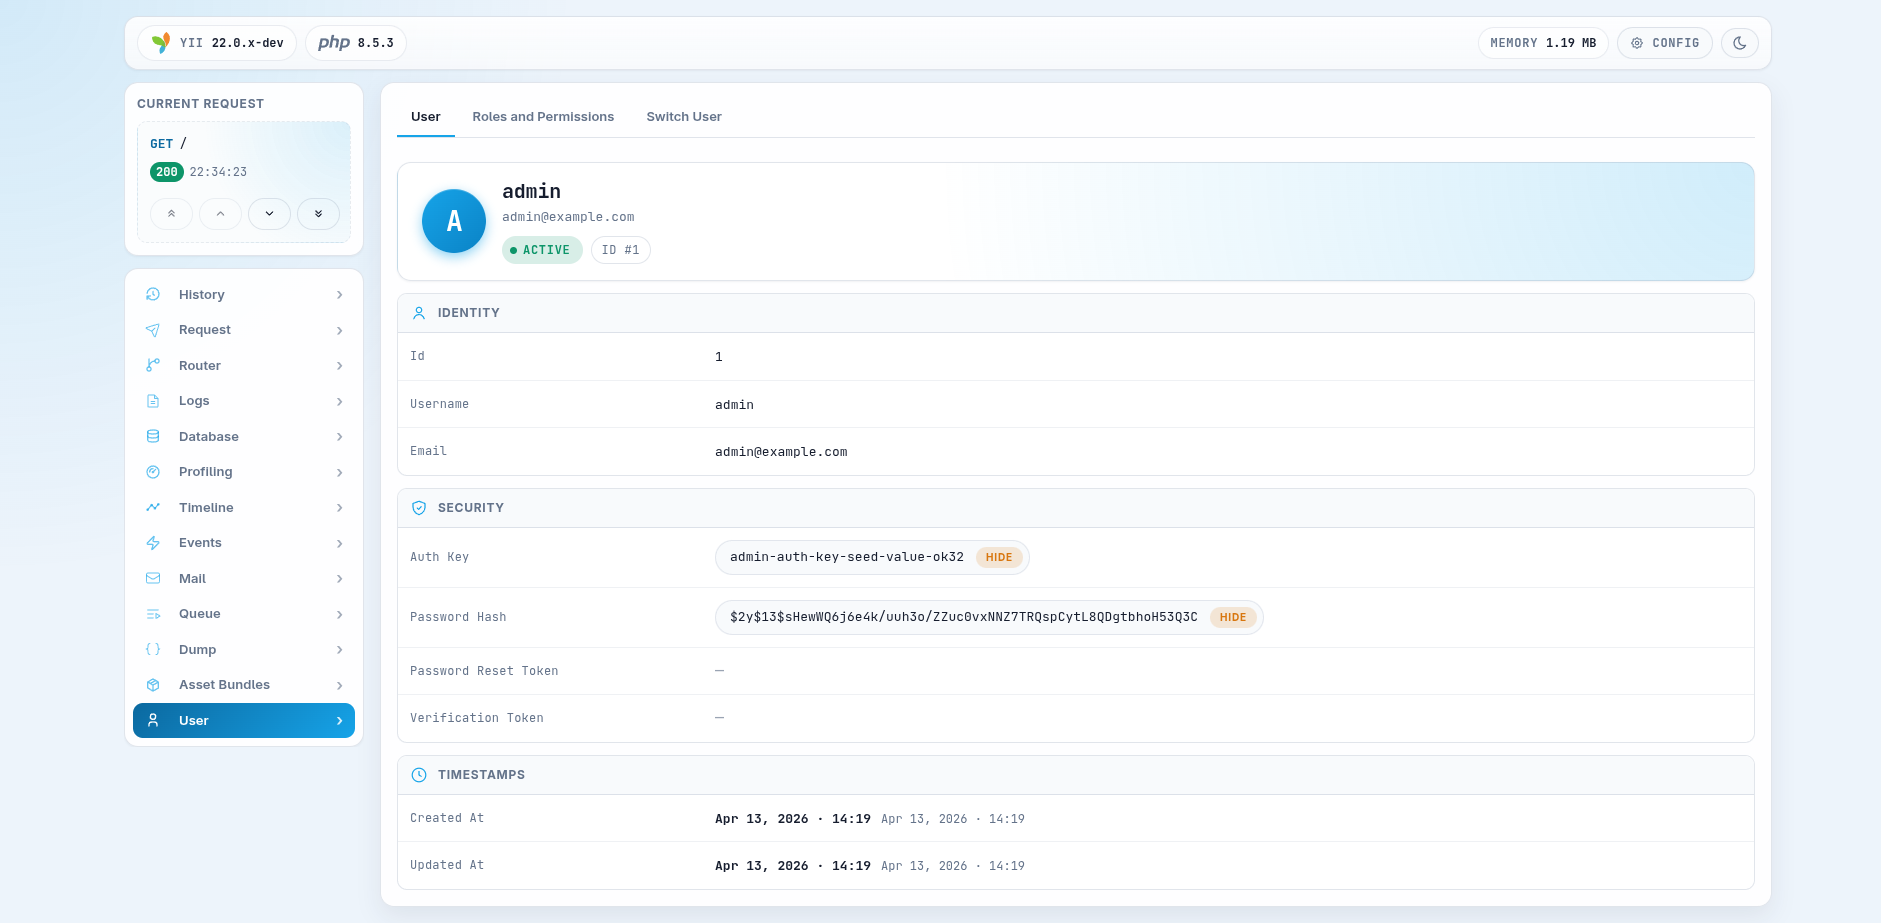Expand Profiling panel chevron
The width and height of the screenshot is (1881, 923).
click(x=340, y=472)
